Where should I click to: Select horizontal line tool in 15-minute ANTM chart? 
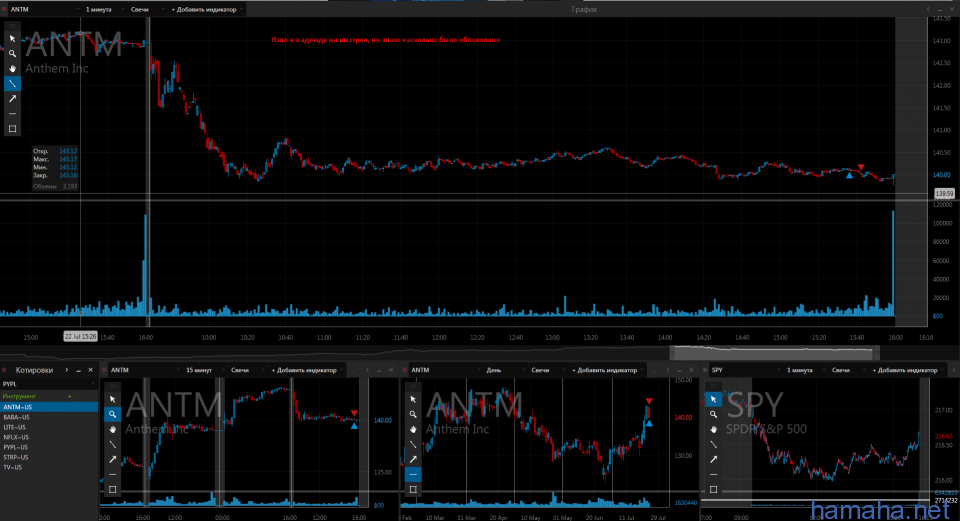tap(113, 474)
